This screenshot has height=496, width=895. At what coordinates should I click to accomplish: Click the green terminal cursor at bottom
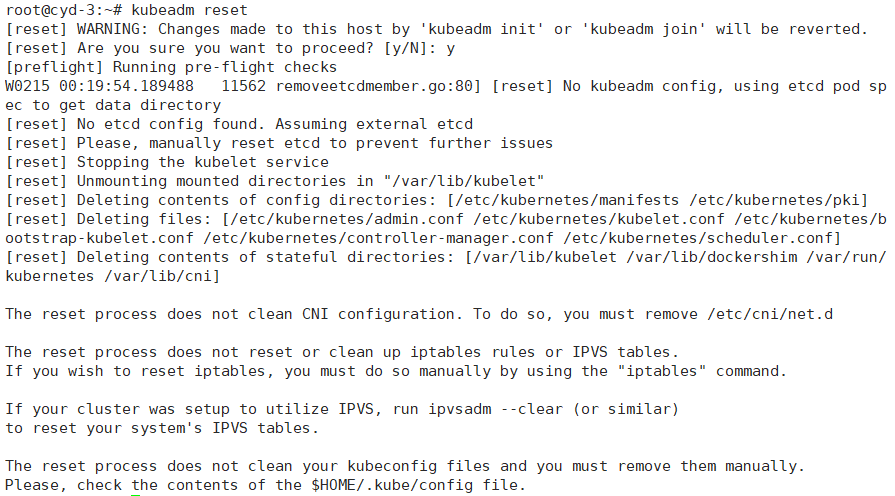pos(135,494)
